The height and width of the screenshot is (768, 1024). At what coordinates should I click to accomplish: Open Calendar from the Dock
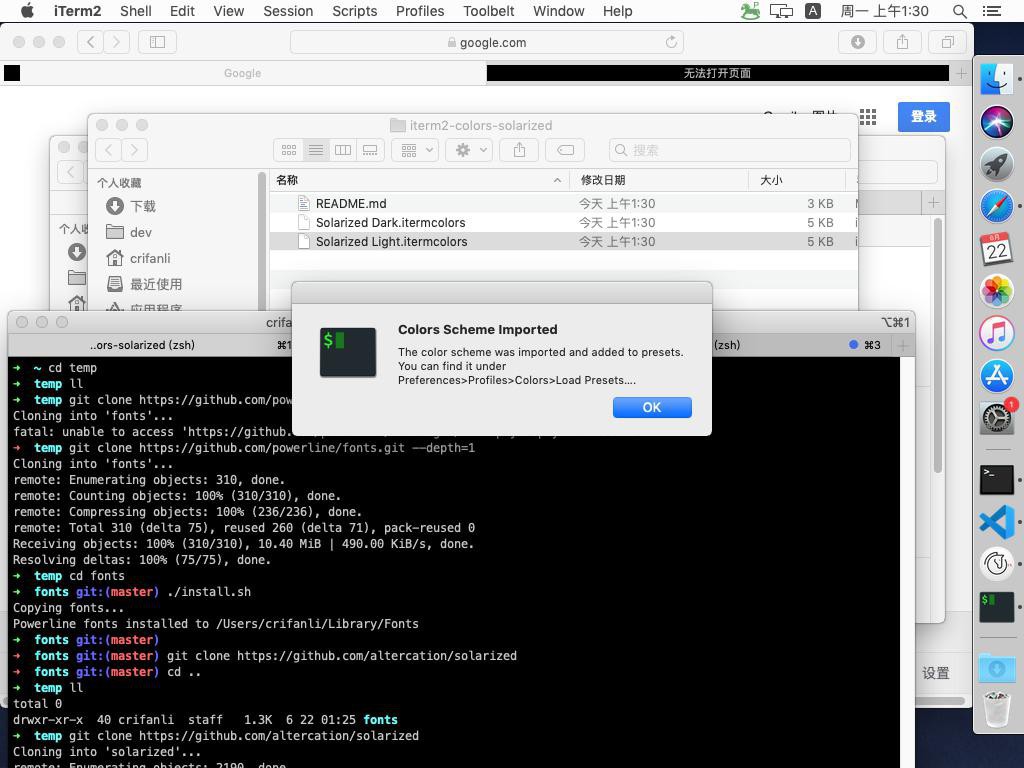pos(997,249)
